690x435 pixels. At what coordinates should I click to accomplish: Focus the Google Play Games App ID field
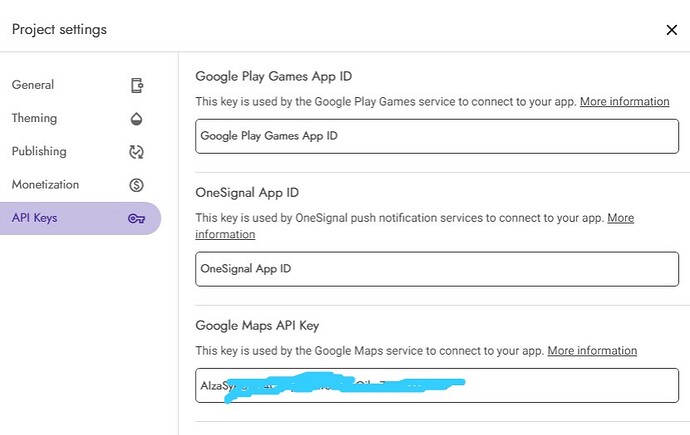pos(437,136)
